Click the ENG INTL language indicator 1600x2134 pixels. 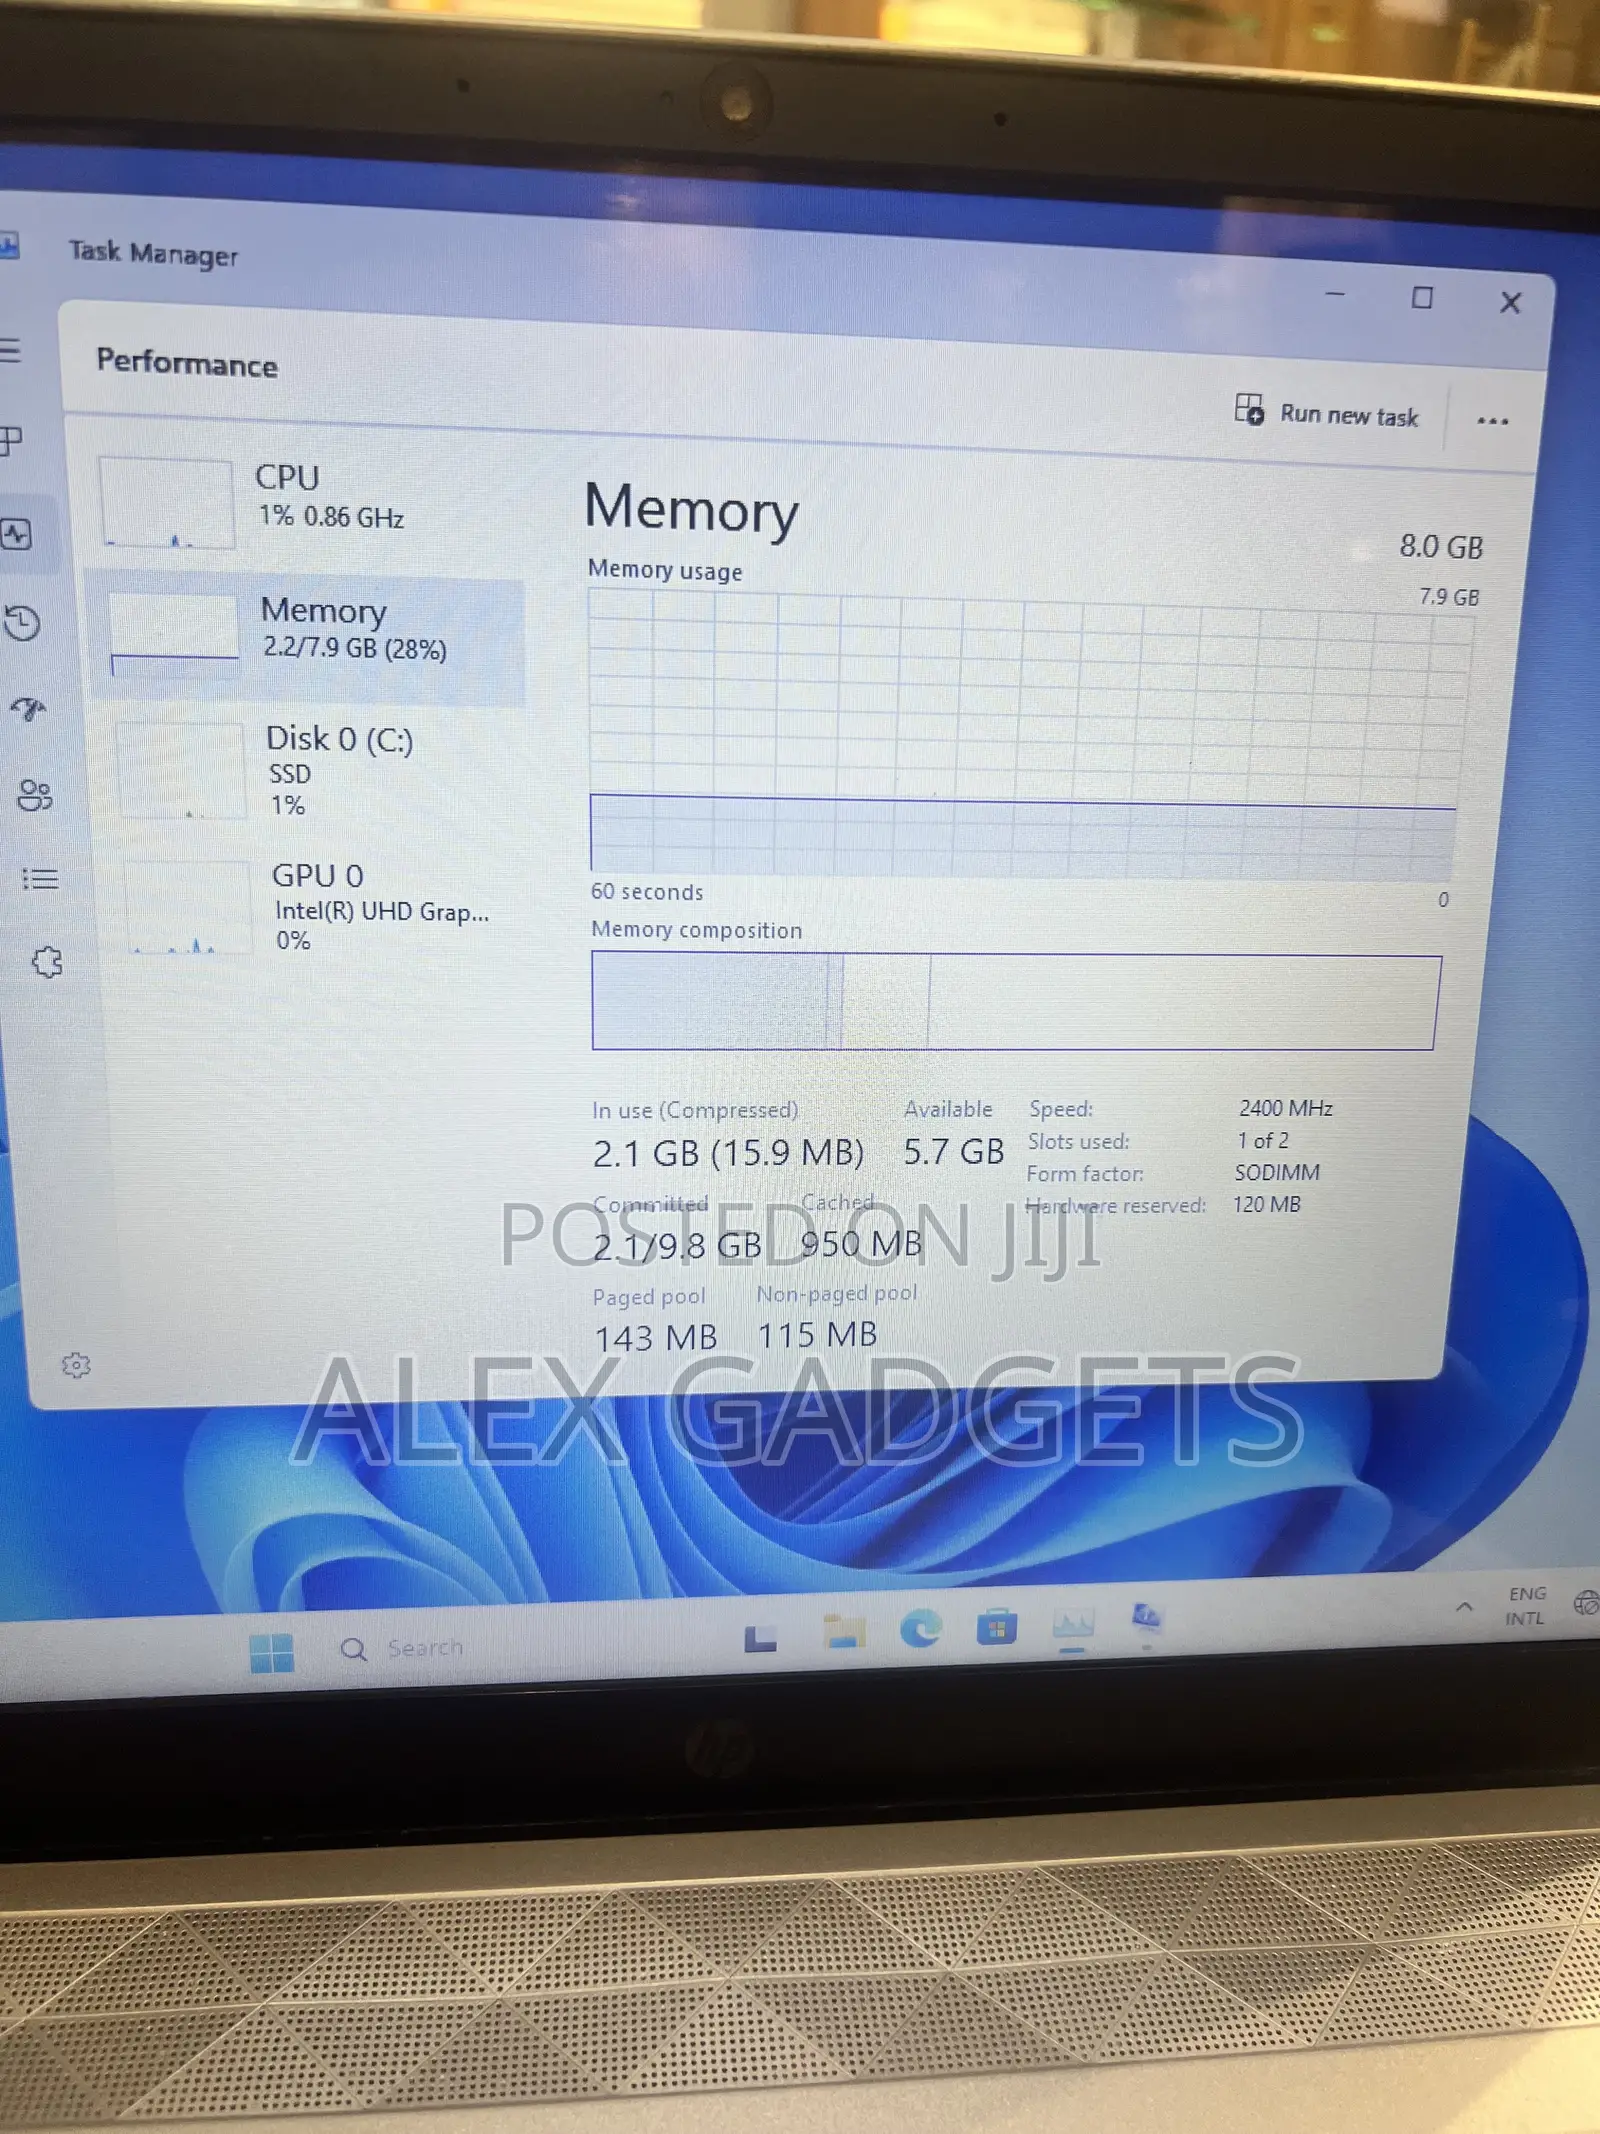pyautogui.click(x=1526, y=1606)
